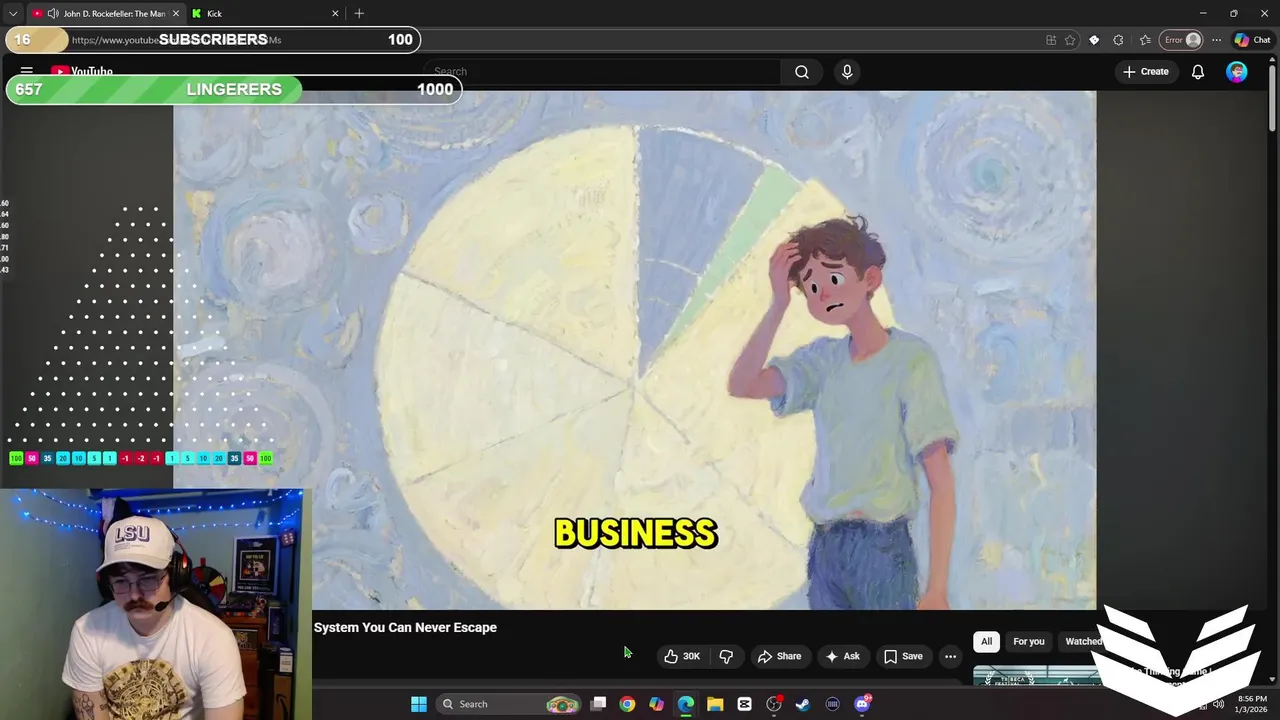
Task: Open Microsoft Copilot from the taskbar
Action: pyautogui.click(x=656, y=704)
